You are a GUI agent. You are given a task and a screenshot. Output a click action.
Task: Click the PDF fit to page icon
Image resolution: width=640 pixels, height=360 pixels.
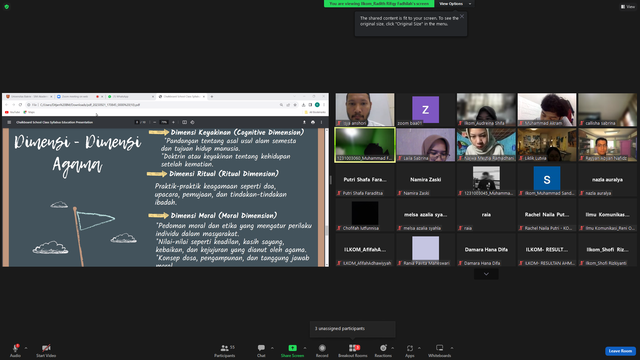point(184,122)
